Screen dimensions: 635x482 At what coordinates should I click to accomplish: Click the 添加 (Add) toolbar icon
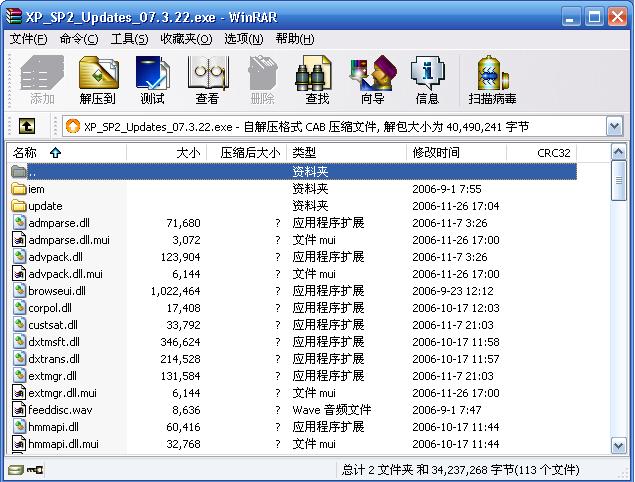(x=42, y=73)
